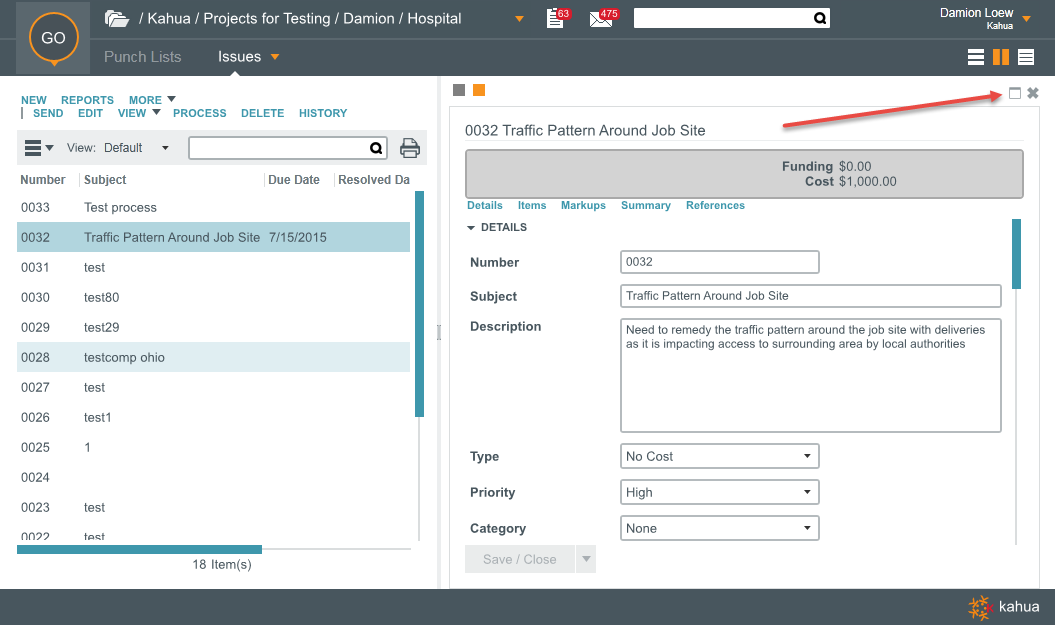Open messages envelope with 475 badge
1055x625 pixels.
[601, 18]
